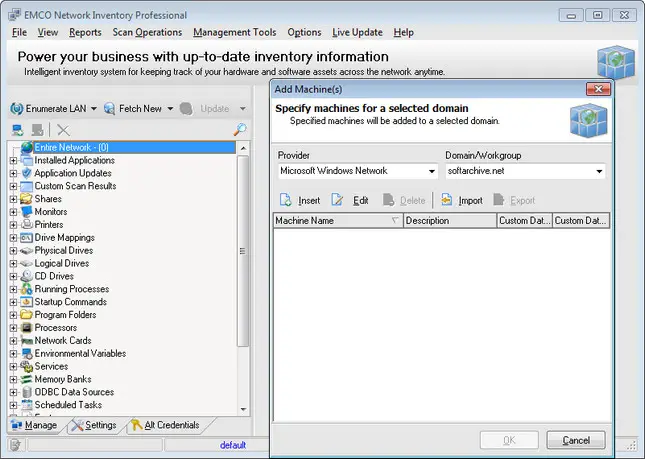Click the Fetch New icon

[109, 109]
